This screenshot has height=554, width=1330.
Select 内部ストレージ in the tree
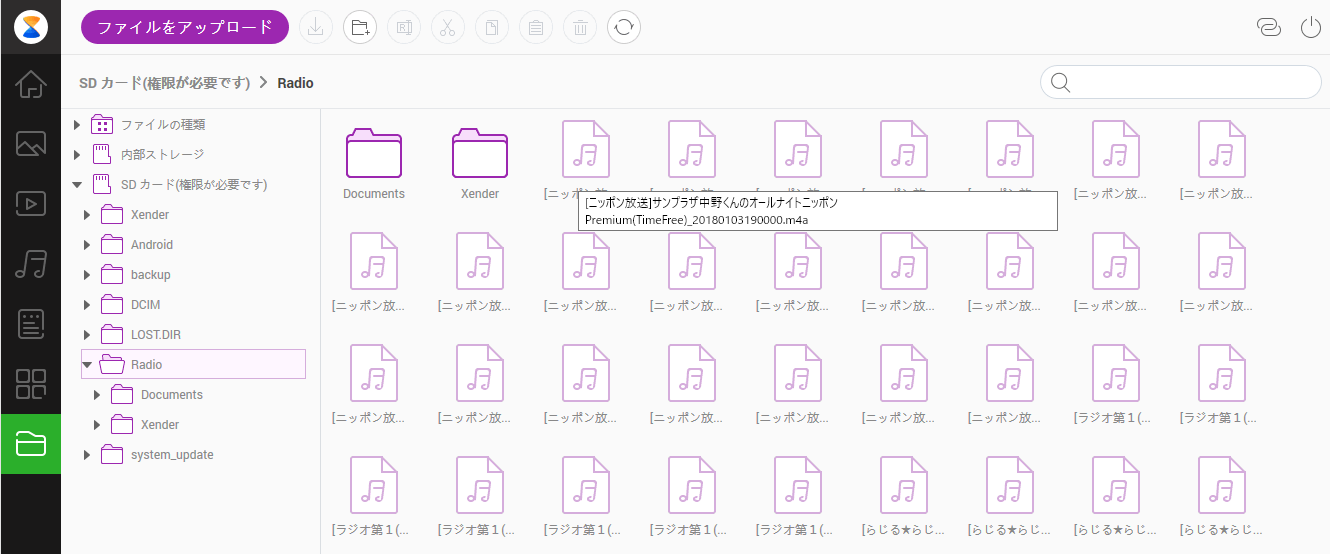pos(148,154)
